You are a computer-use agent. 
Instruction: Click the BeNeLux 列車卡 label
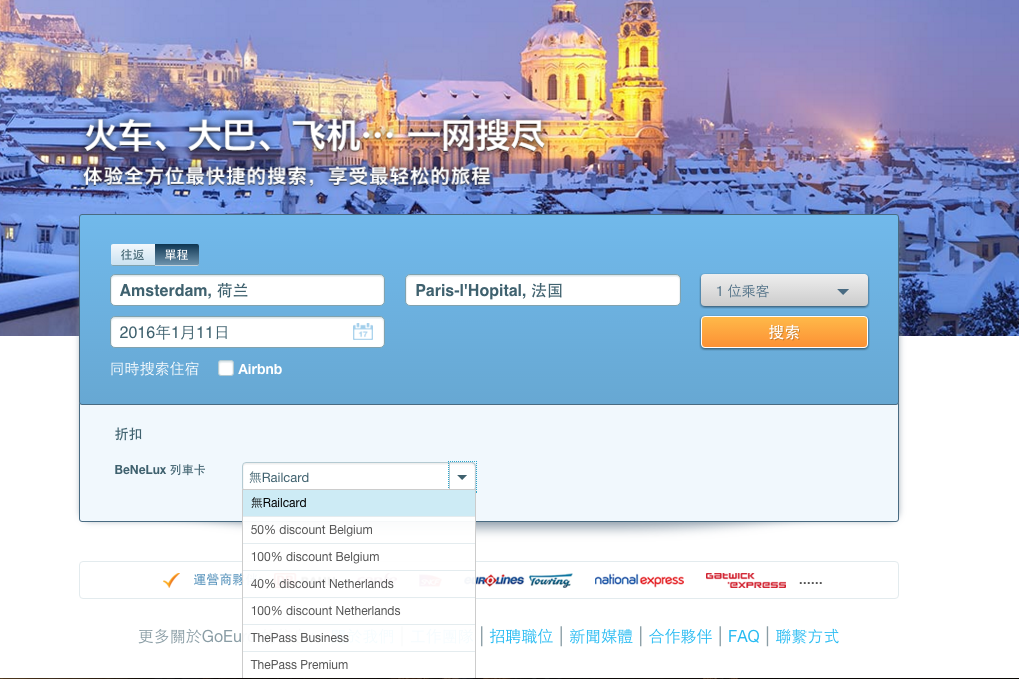point(160,470)
